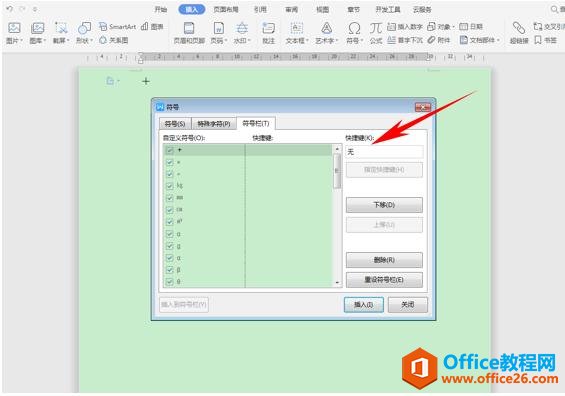
Task: Click the 公式 formula pi icon
Action: (376, 28)
